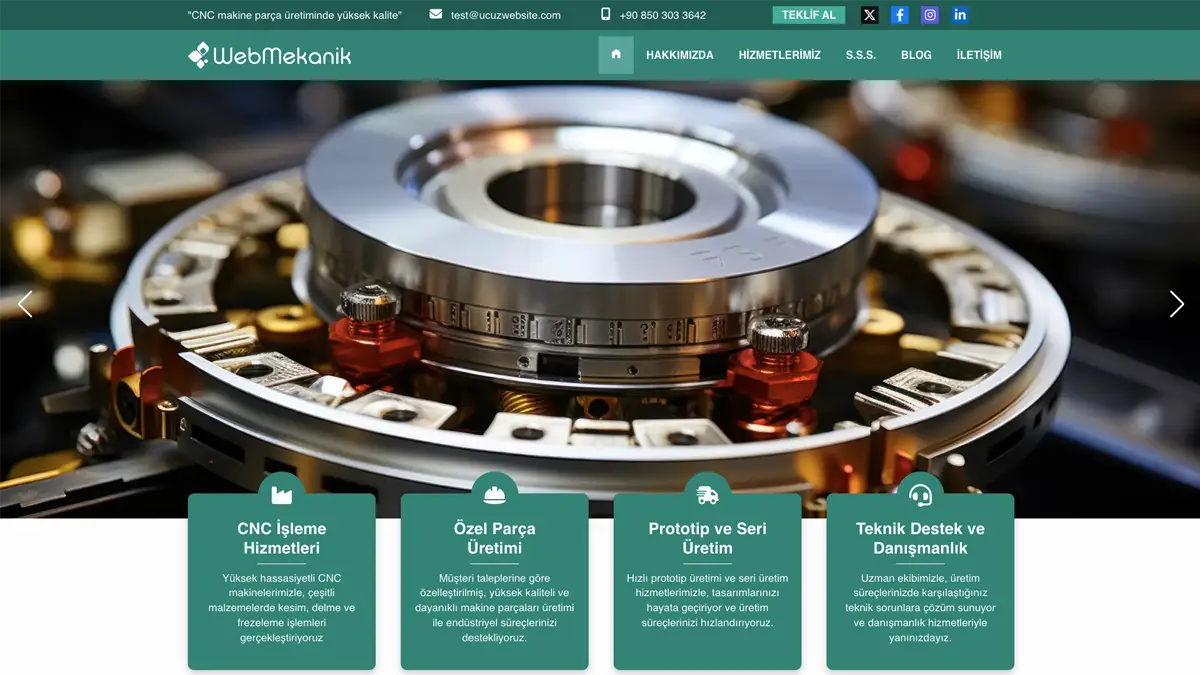
Task: Open the S.S.S. menu item
Action: tap(861, 55)
